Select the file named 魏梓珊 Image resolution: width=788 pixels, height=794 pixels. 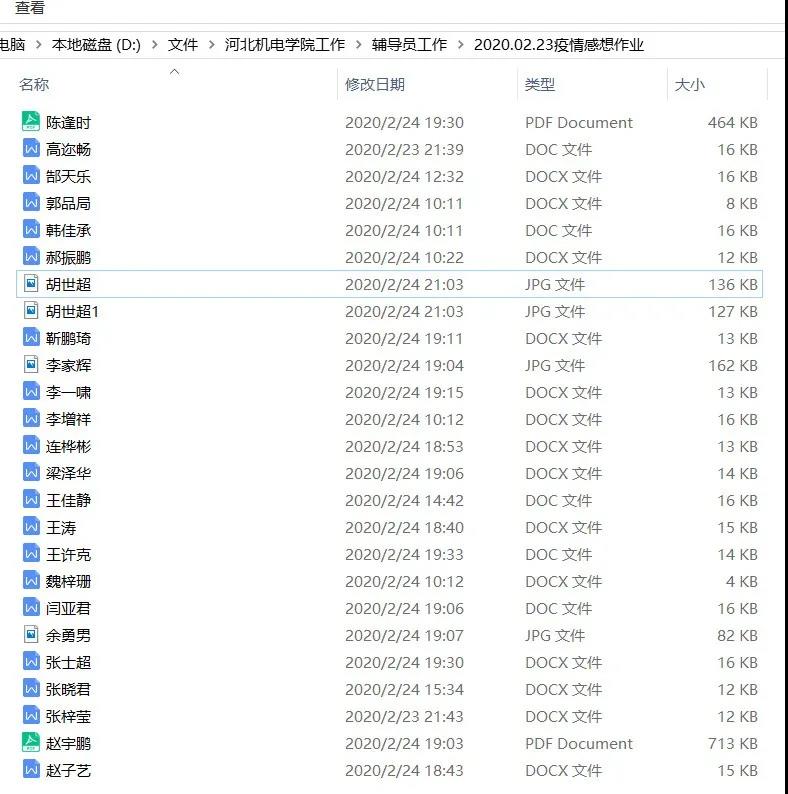pos(68,581)
